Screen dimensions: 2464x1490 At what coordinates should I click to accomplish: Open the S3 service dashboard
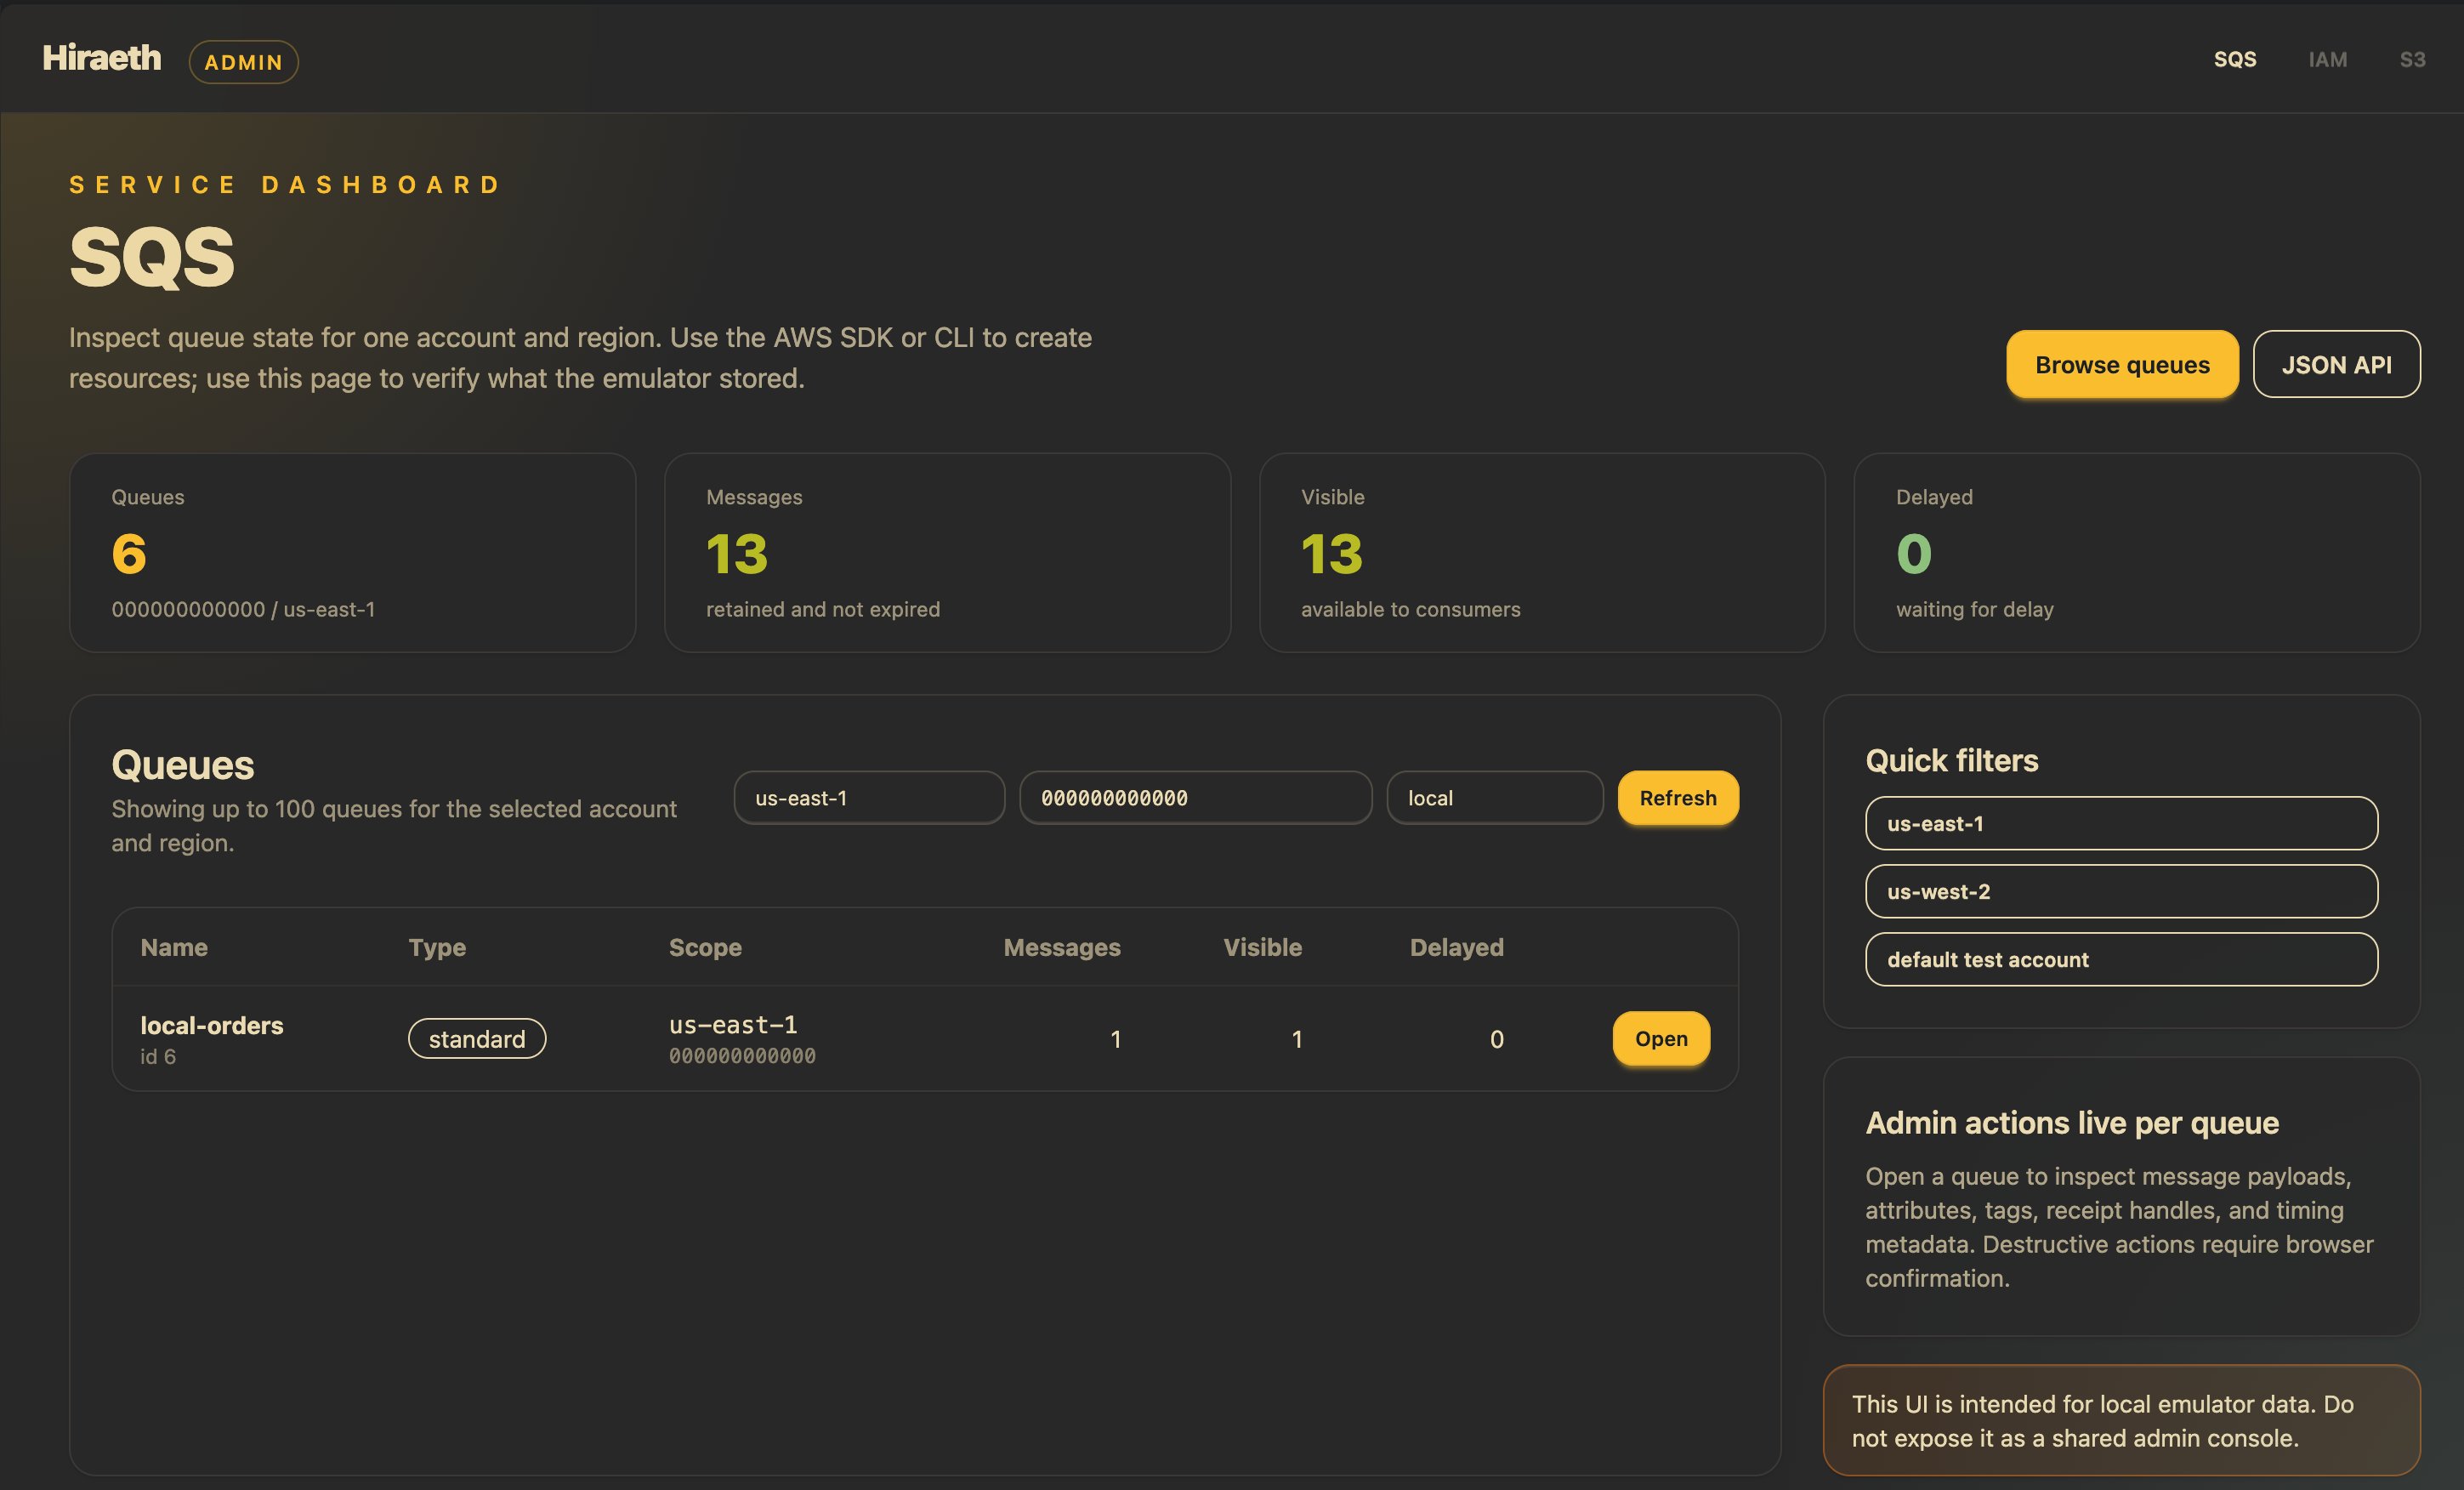point(2411,59)
